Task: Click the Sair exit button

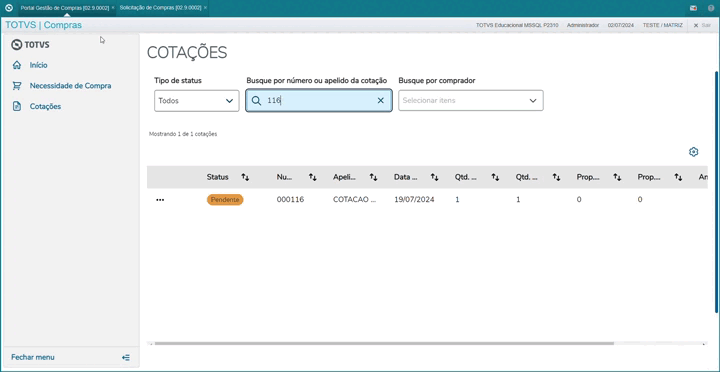Action: (x=703, y=25)
